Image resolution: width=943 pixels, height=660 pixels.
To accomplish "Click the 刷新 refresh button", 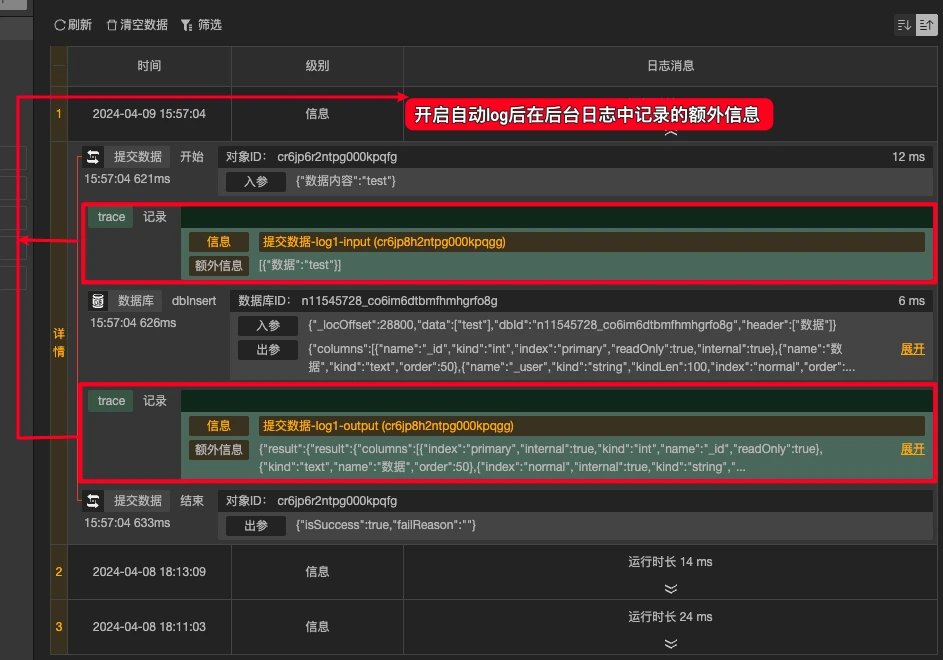I will 73,25.
